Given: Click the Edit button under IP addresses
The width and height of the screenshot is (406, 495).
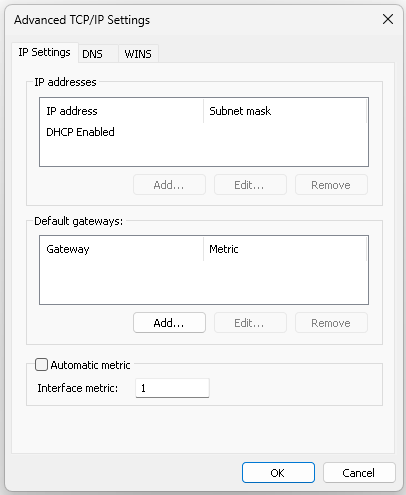Looking at the screenshot, I should click(250, 185).
